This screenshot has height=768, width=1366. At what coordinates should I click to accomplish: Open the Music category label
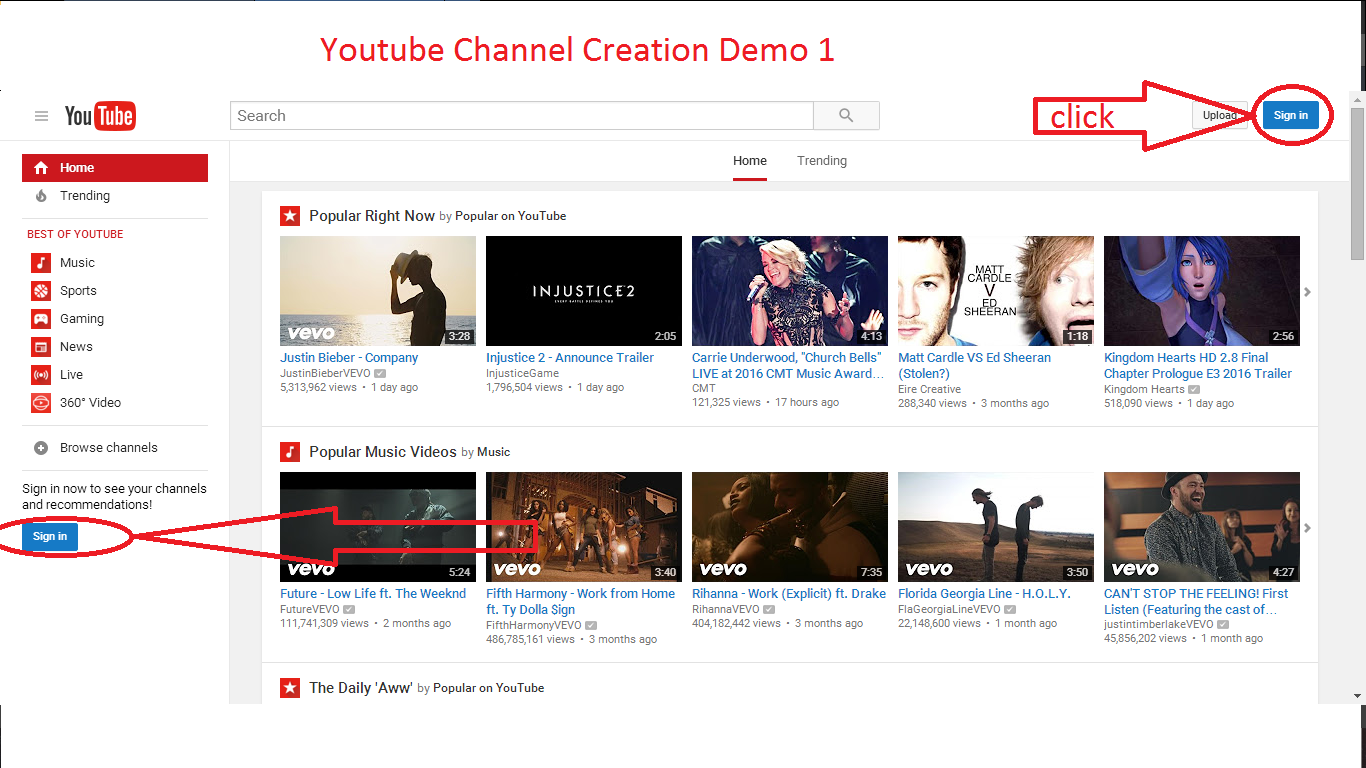[77, 263]
